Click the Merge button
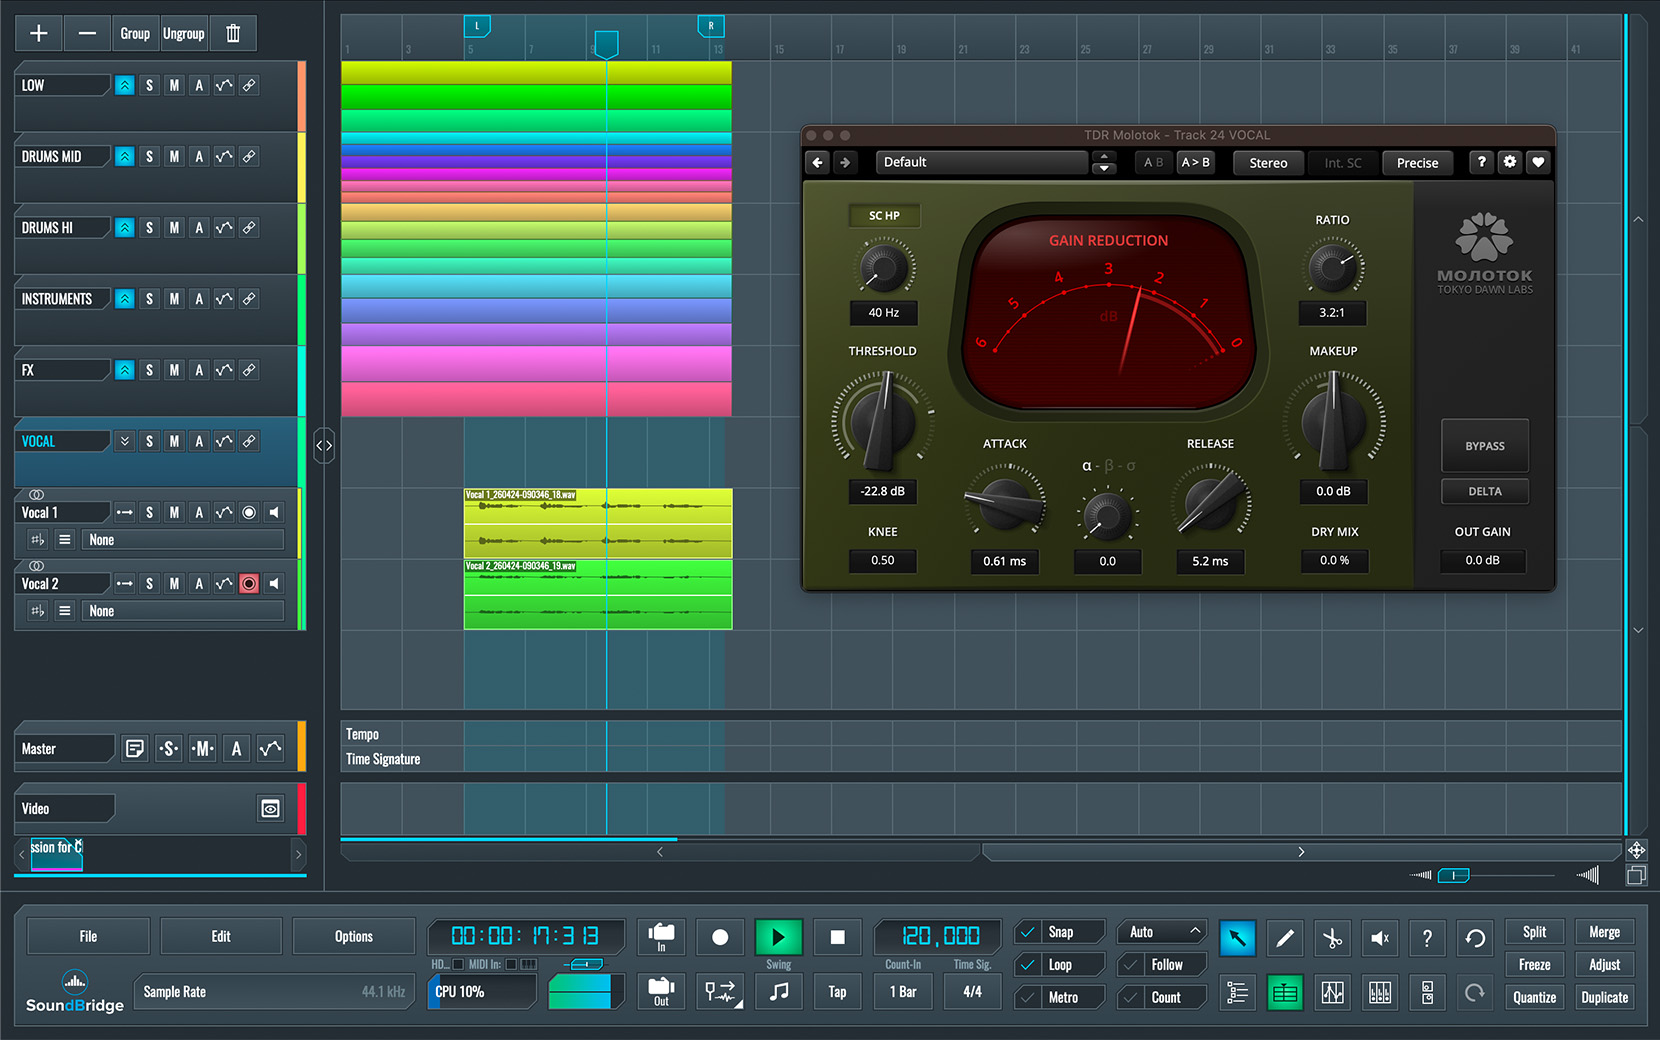The width and height of the screenshot is (1660, 1040). coord(1604,932)
